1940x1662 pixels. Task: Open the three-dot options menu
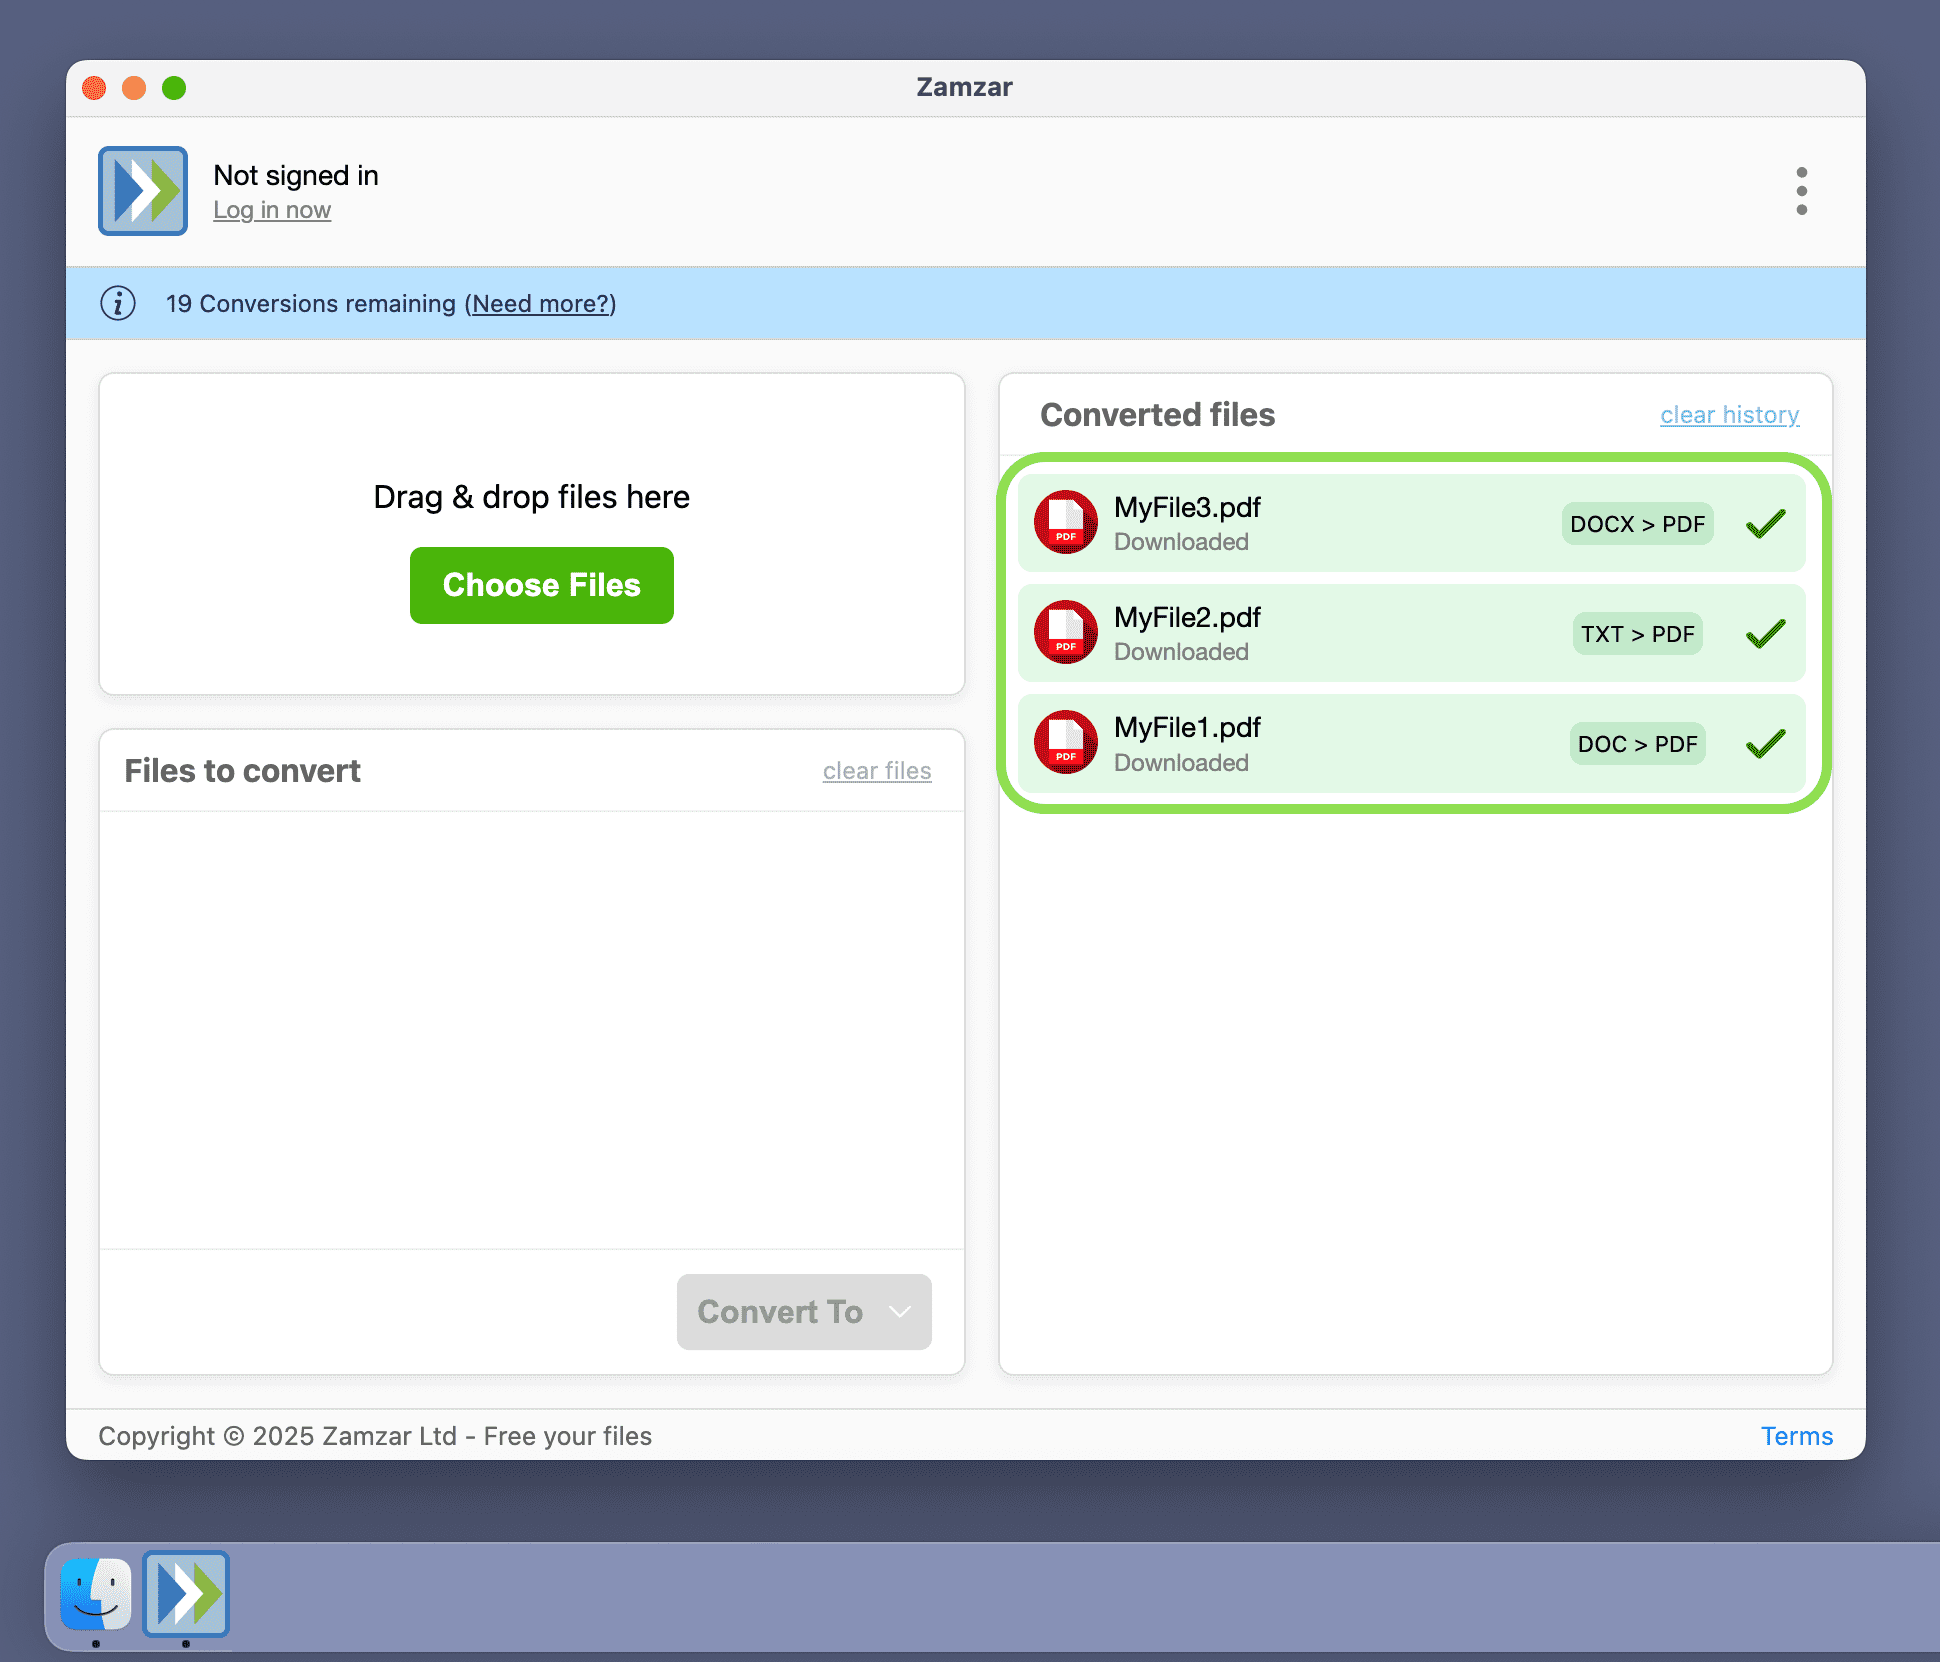1801,190
